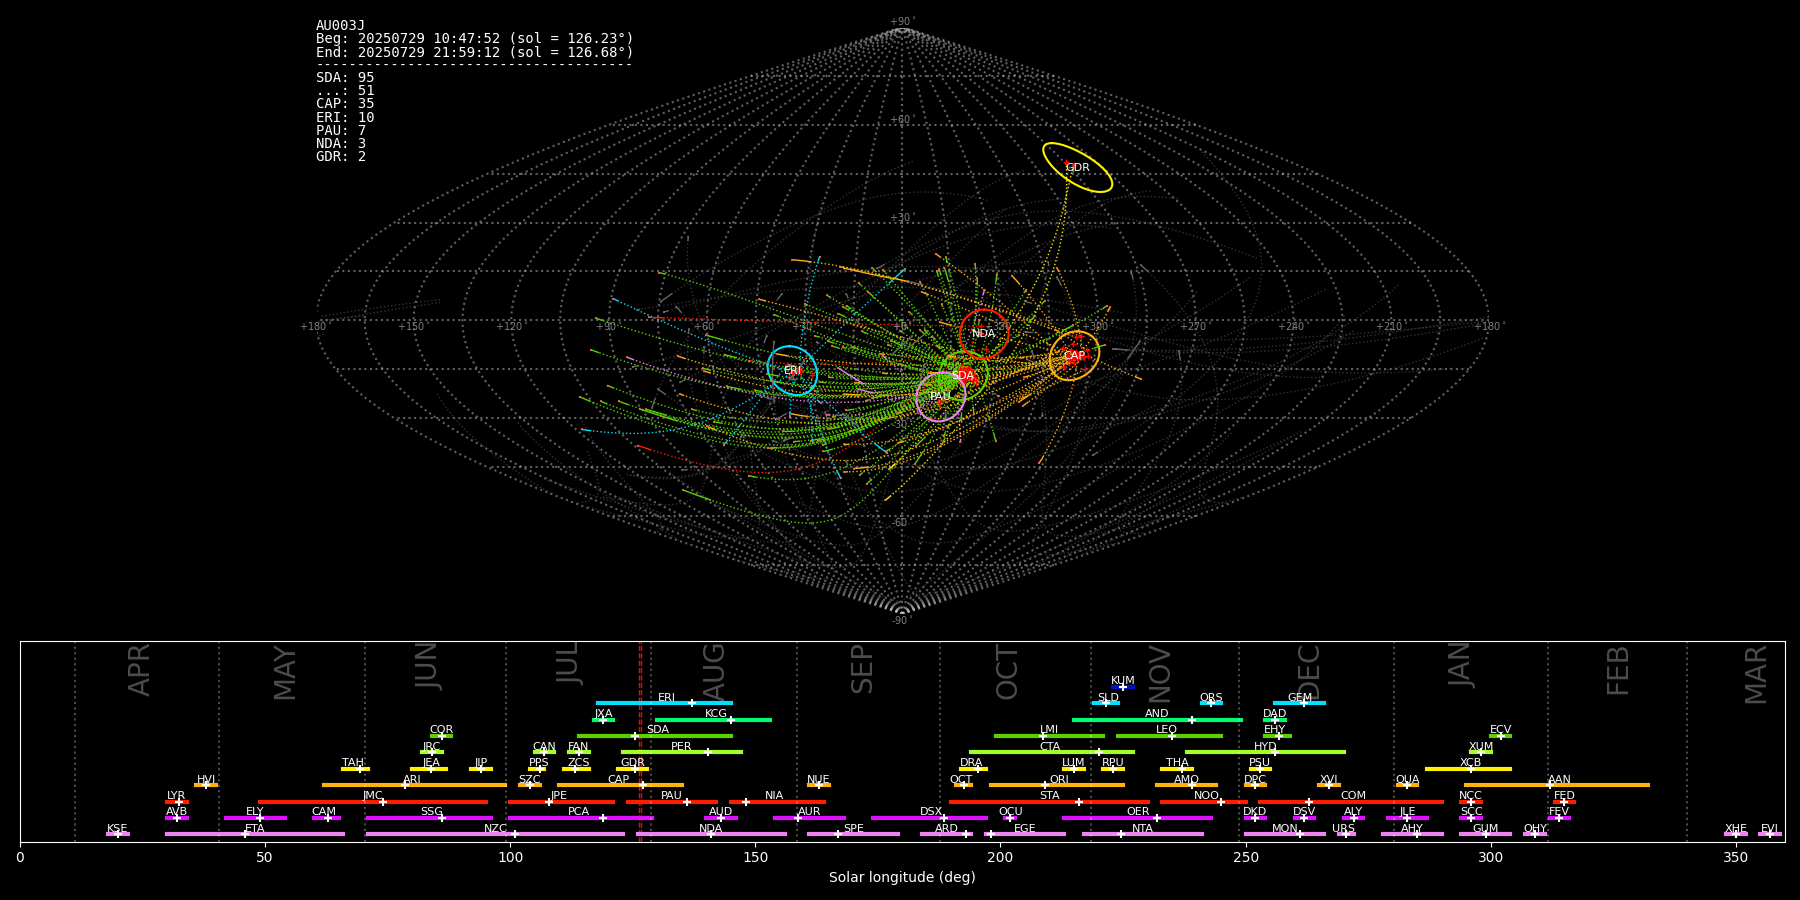Select the orange CAP radiant circle in sky map
The image size is (1800, 900).
coord(1074,356)
